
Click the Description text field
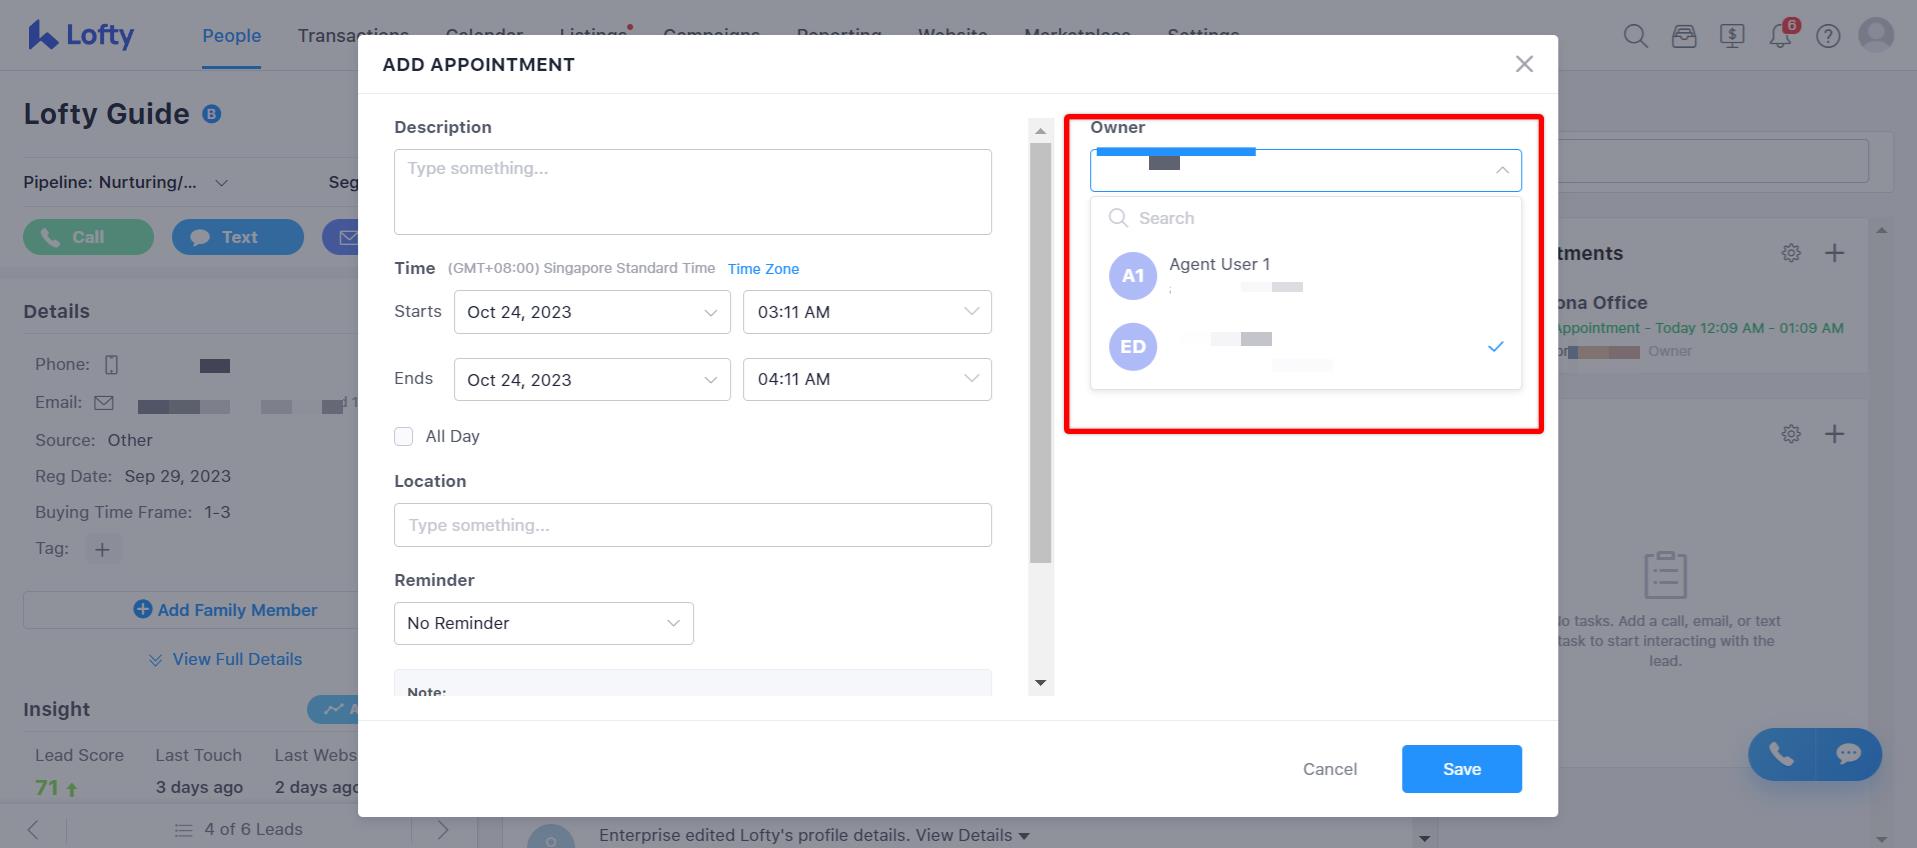[x=692, y=192]
